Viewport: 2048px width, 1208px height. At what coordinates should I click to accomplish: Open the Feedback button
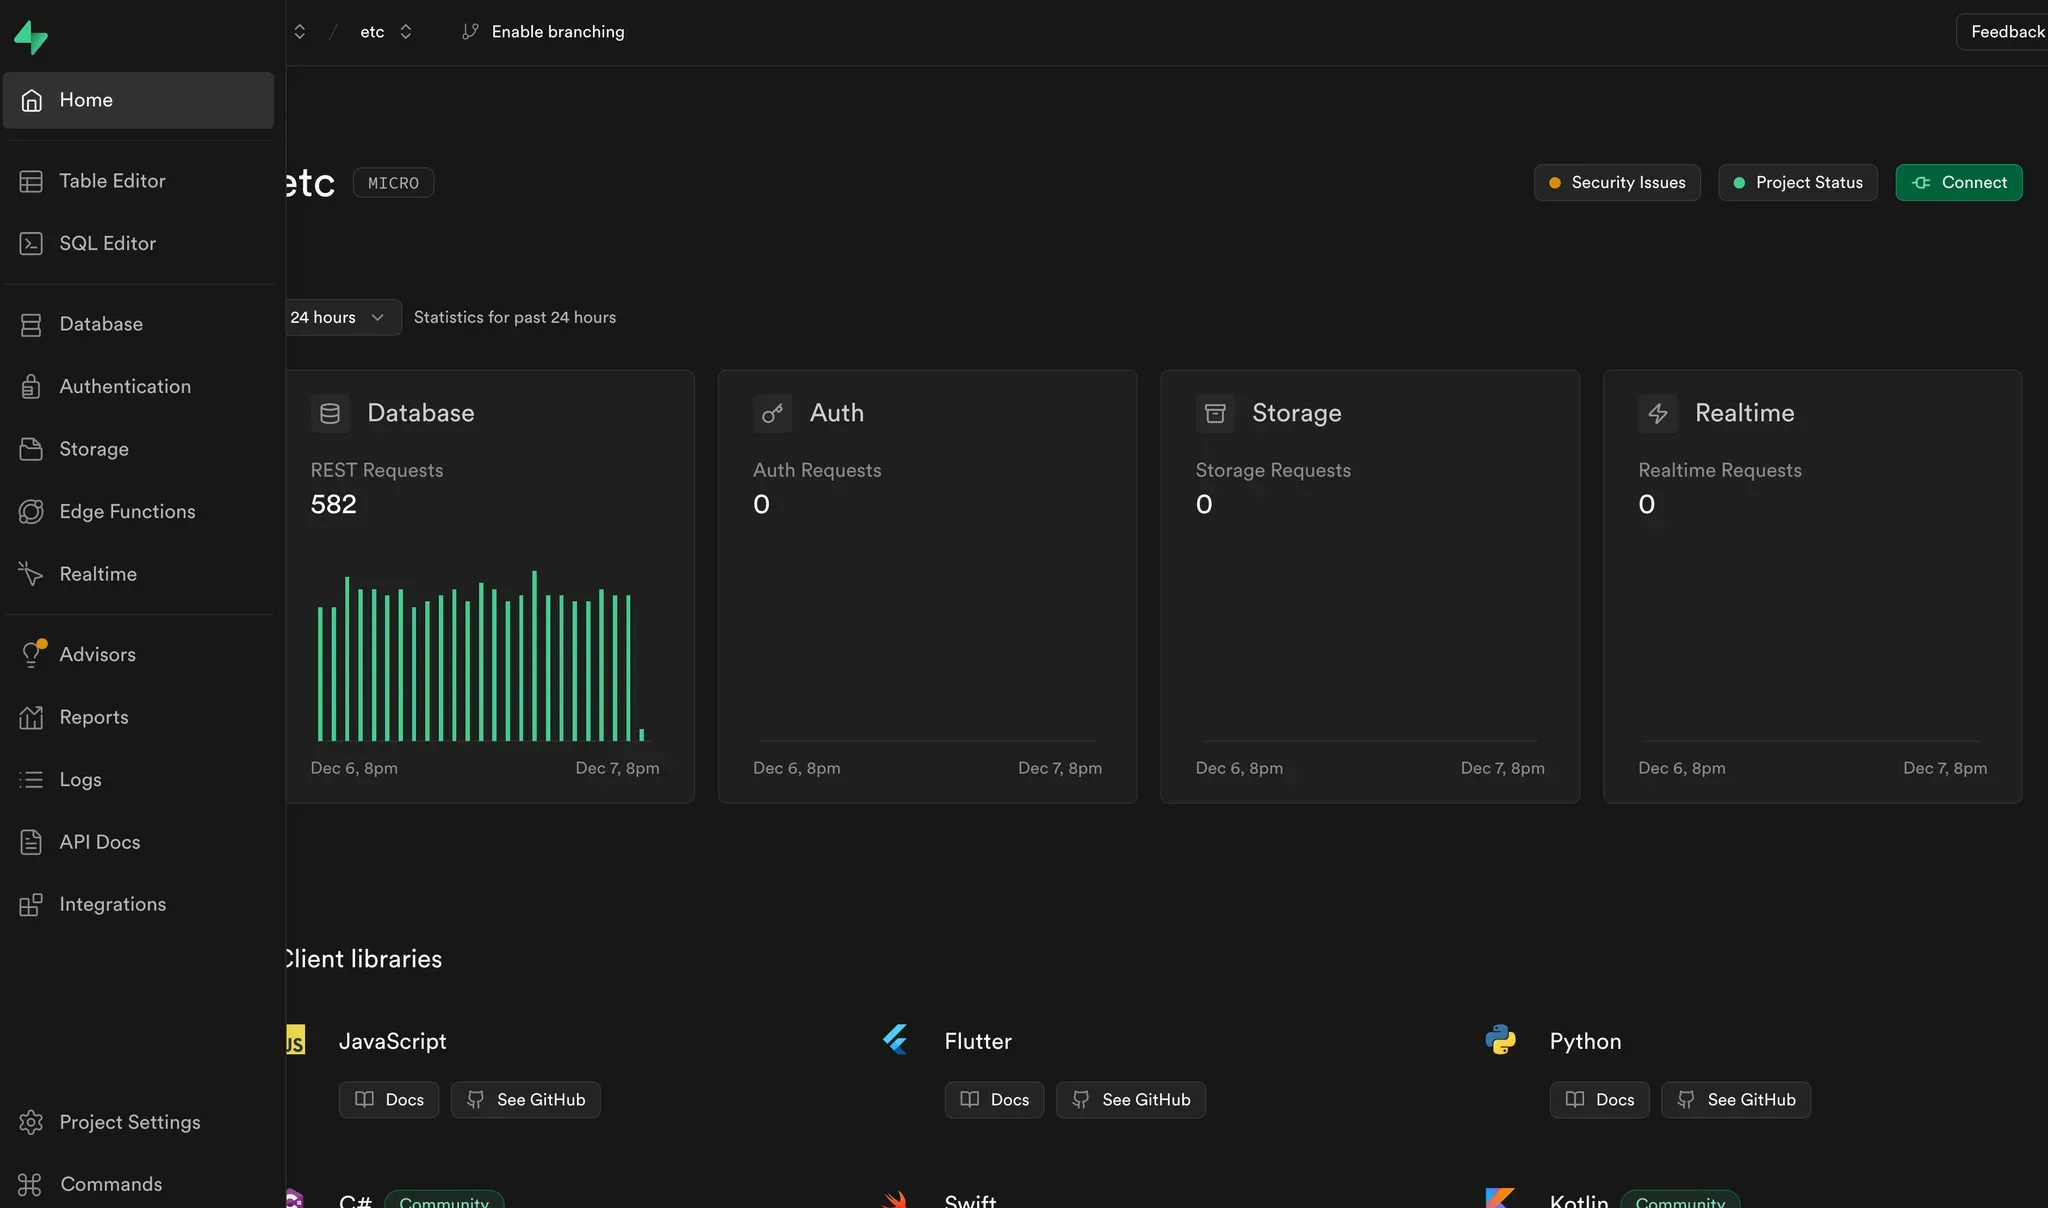2004,32
